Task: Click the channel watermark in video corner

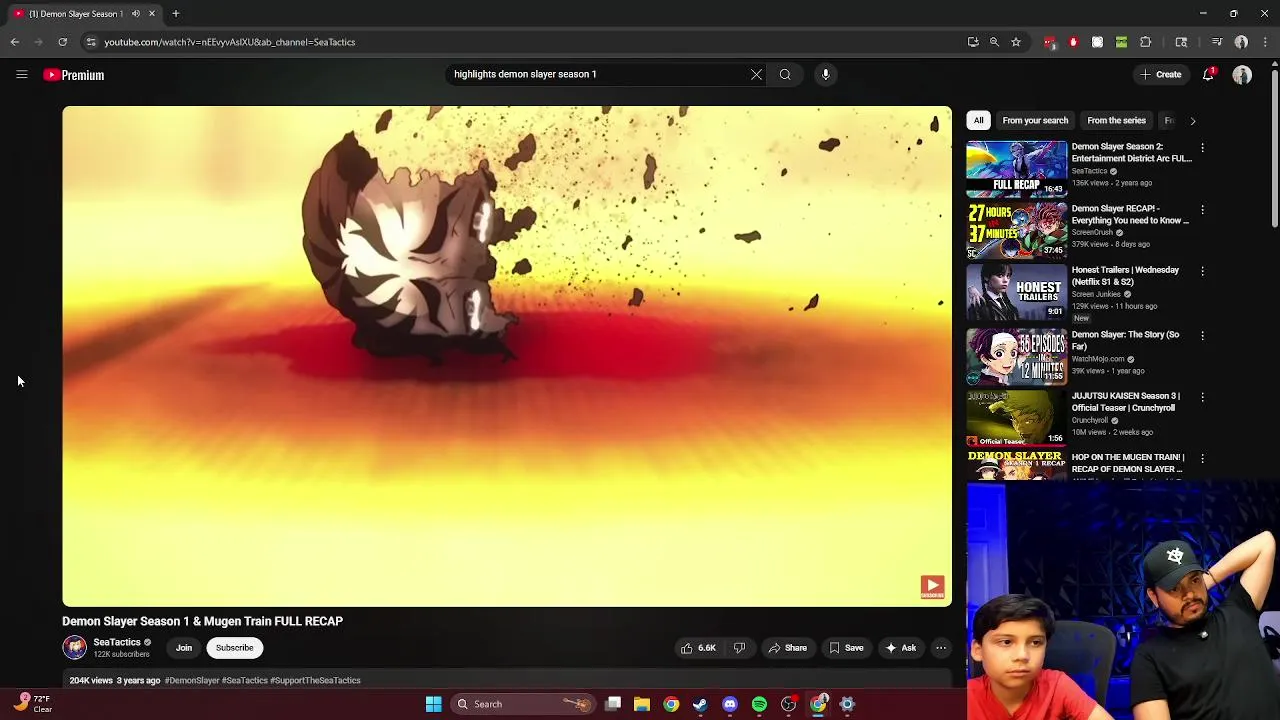Action: tap(932, 587)
